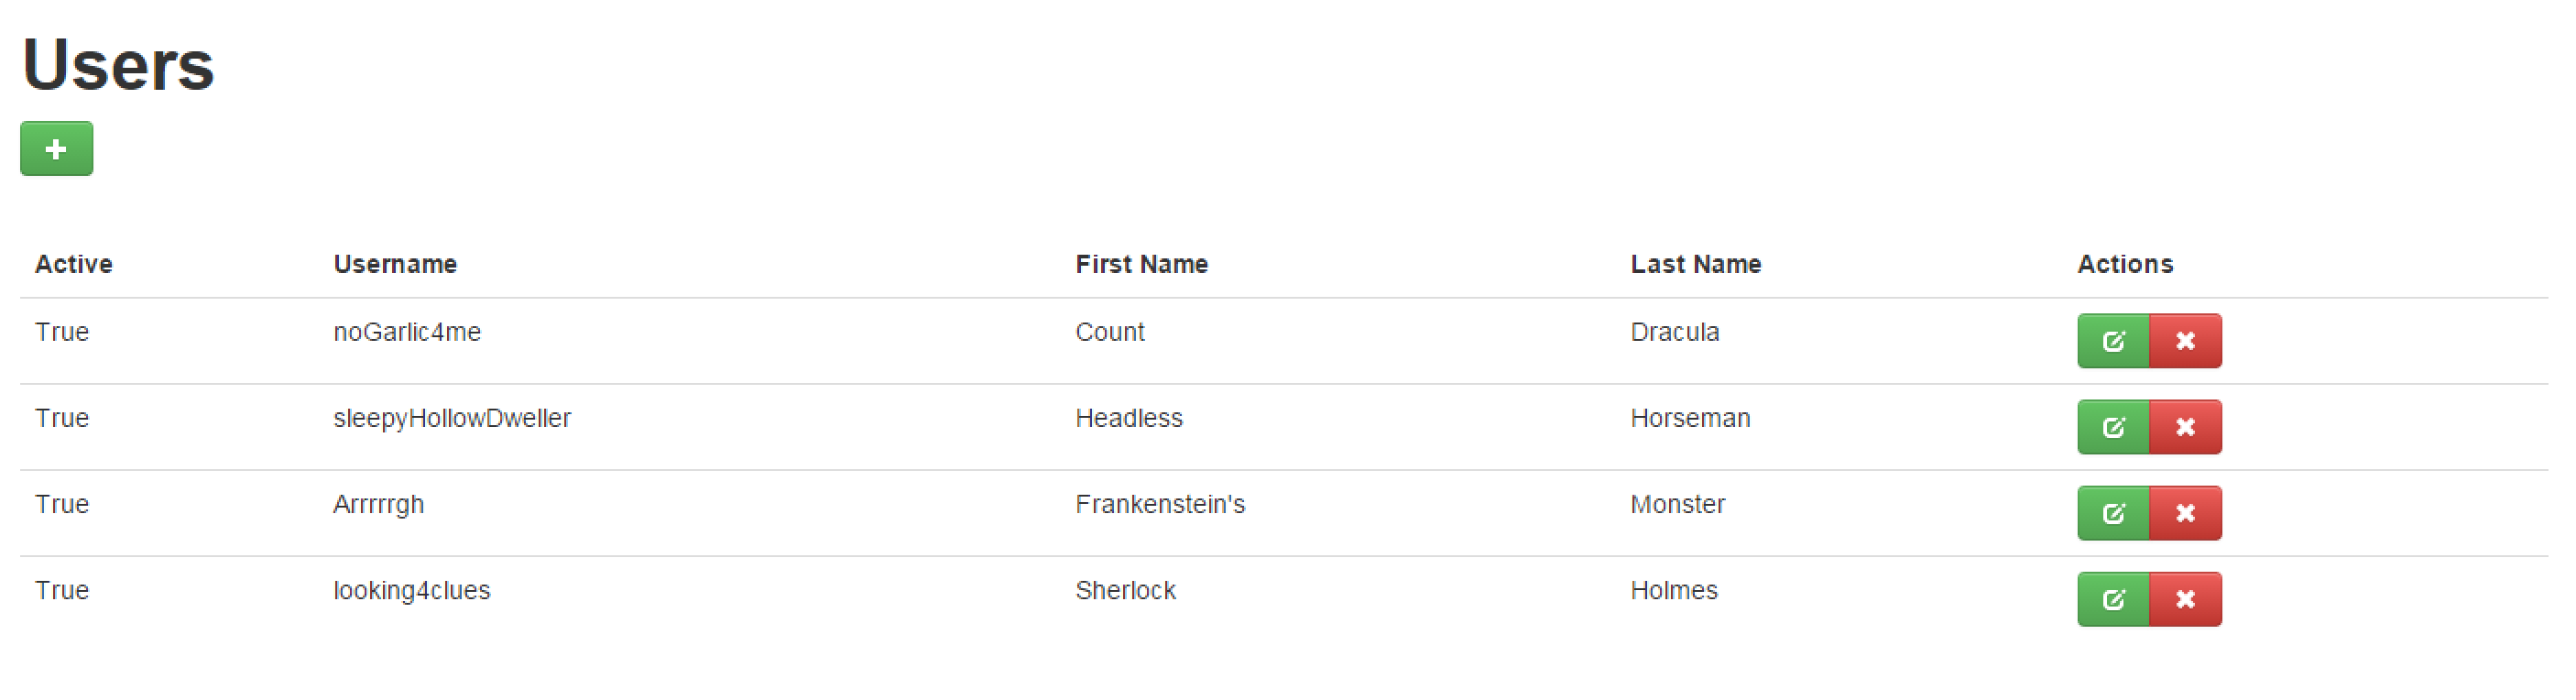Delete the Arrrrrgh user
The height and width of the screenshot is (700, 2576).
click(2185, 513)
